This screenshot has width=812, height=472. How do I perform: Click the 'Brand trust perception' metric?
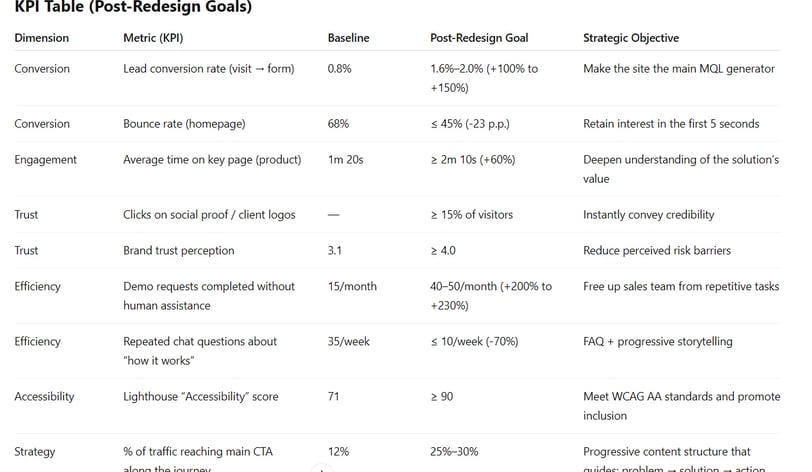[179, 250]
